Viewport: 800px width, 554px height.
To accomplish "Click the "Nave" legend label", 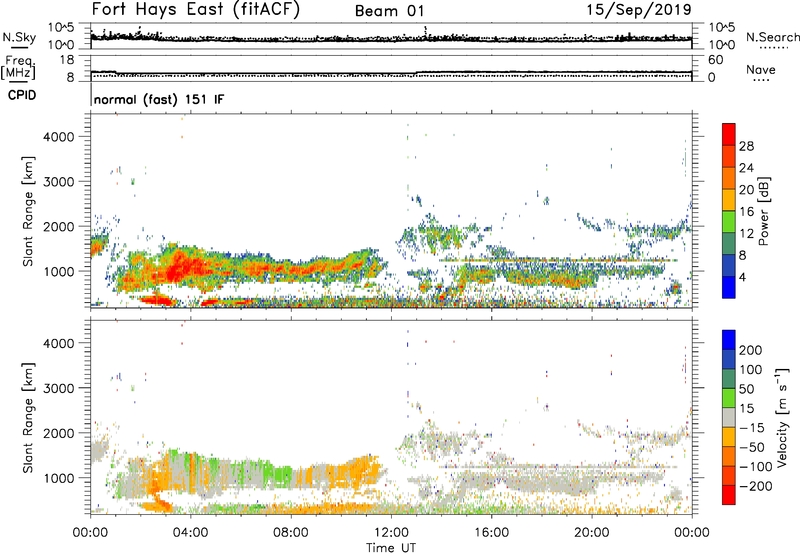I will tap(761, 70).
